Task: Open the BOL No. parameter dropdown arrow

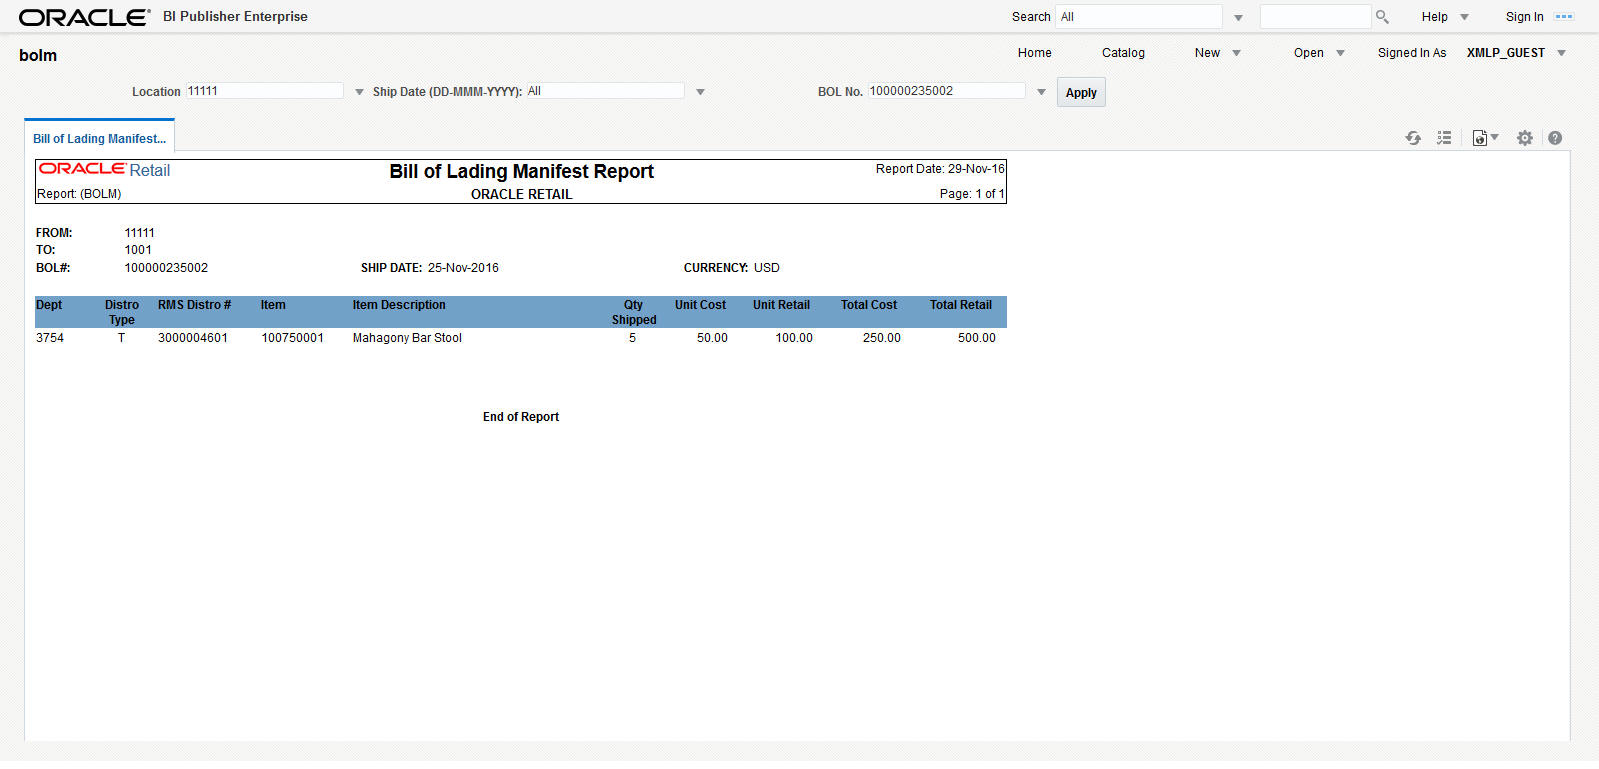Action: pyautogui.click(x=1041, y=92)
